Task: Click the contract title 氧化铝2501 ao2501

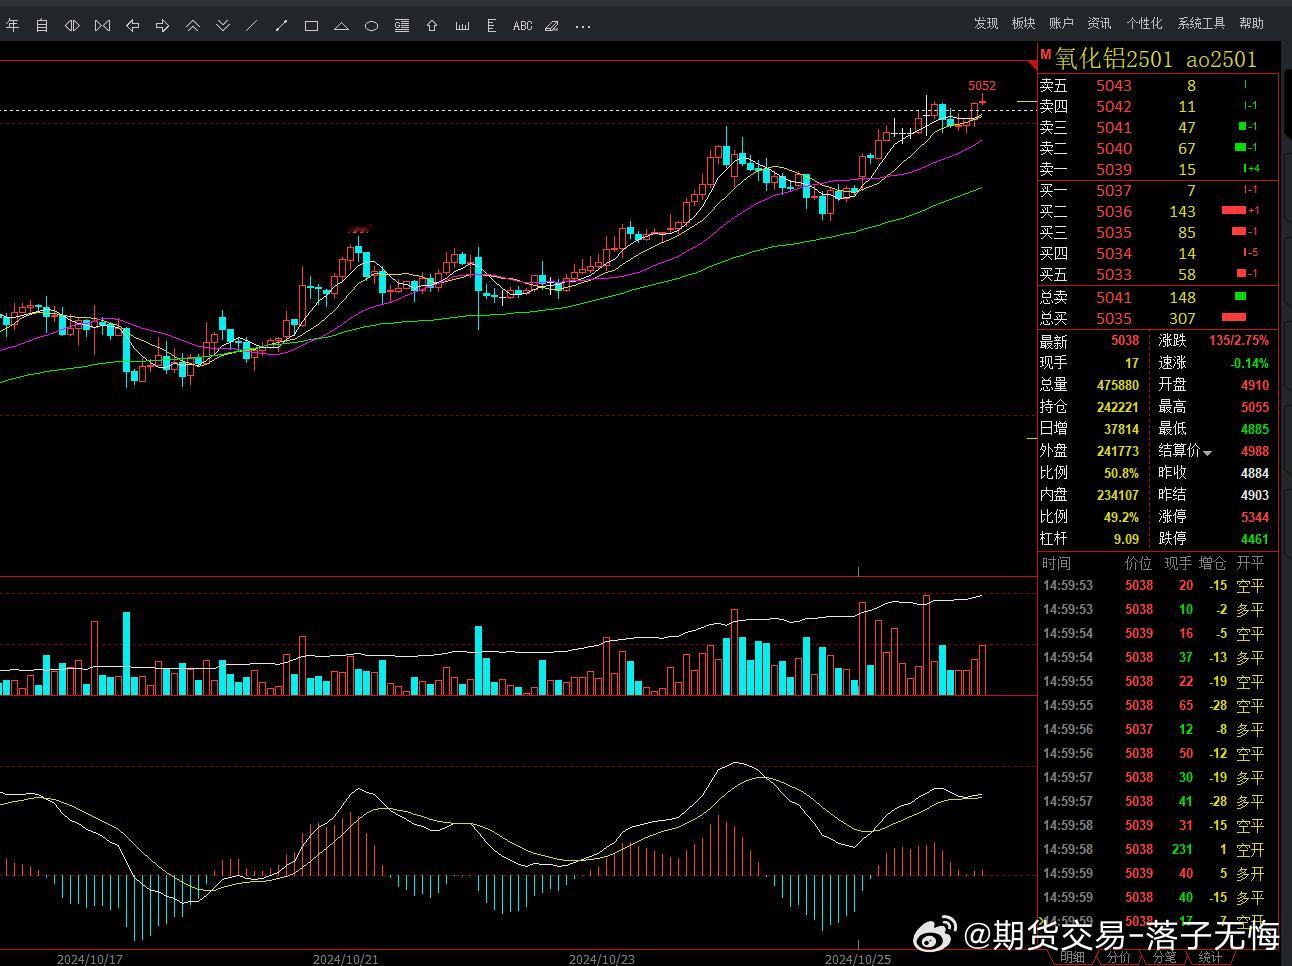Action: pyautogui.click(x=1156, y=59)
